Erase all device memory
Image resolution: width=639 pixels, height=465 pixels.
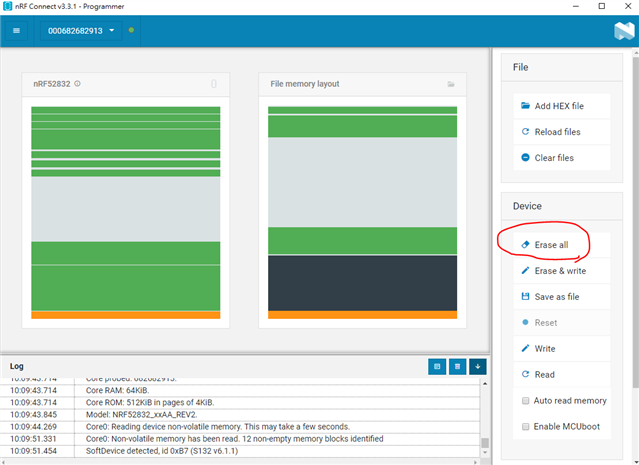[x=562, y=245]
